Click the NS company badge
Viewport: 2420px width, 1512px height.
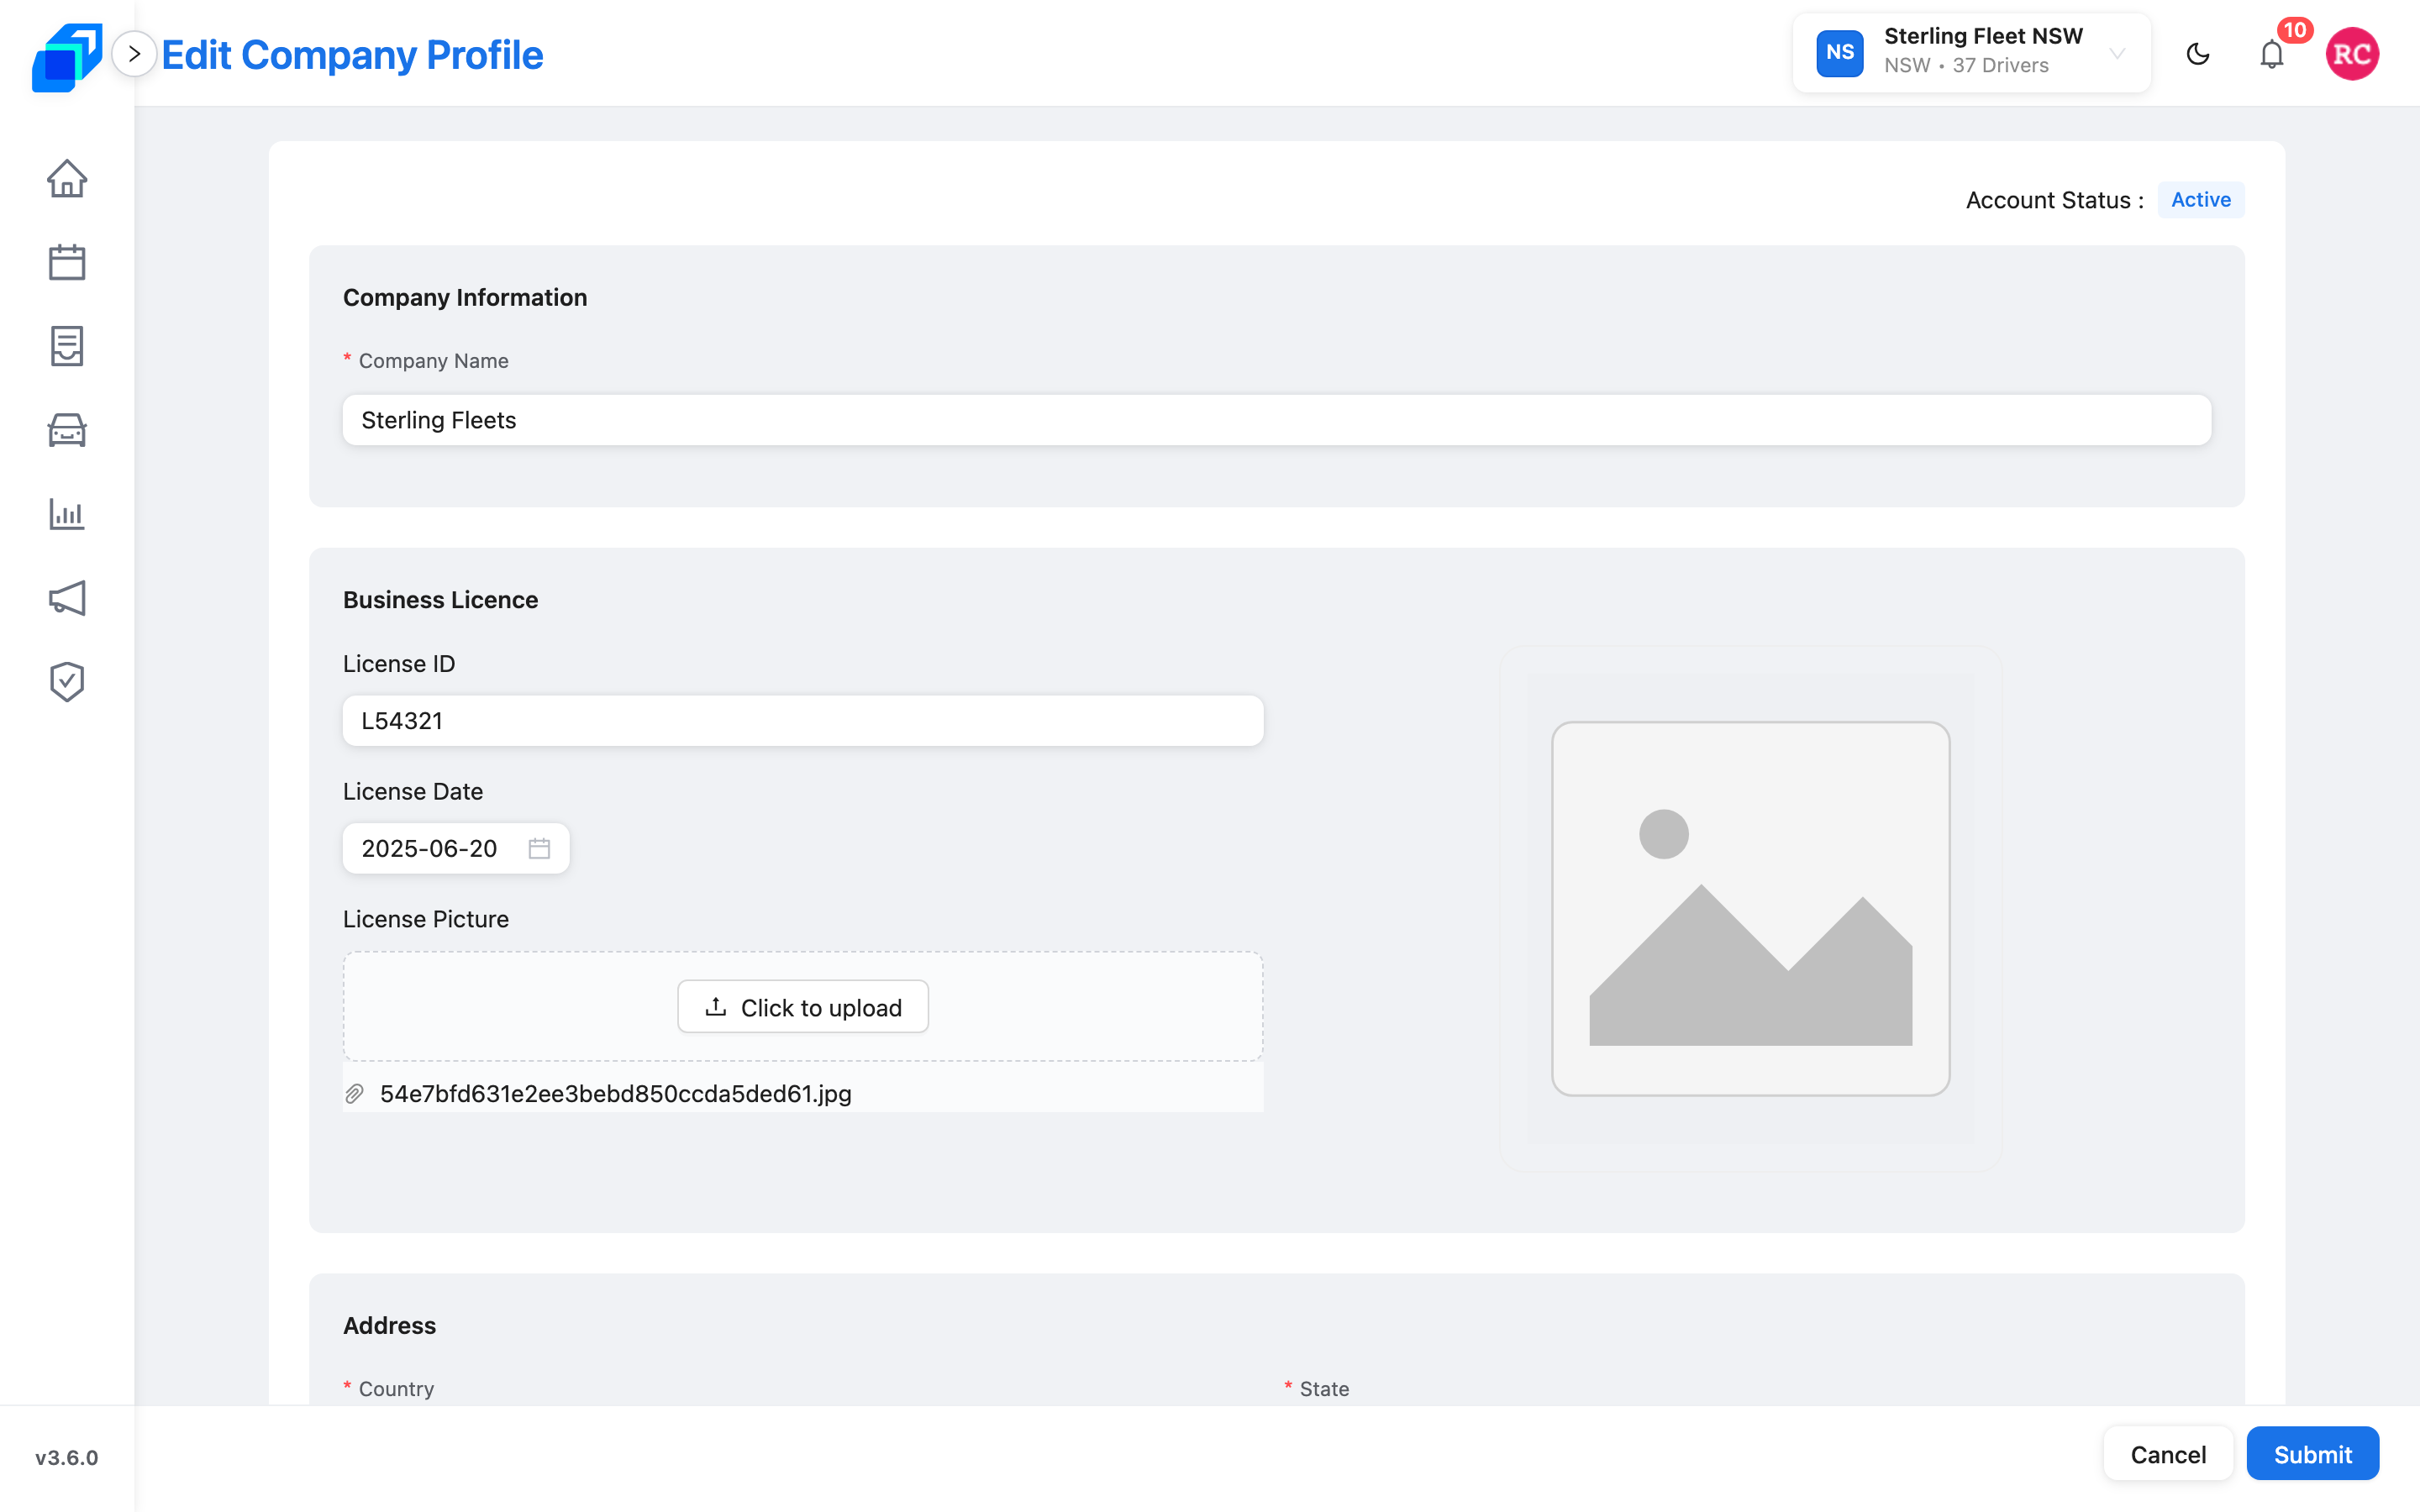(x=1840, y=53)
